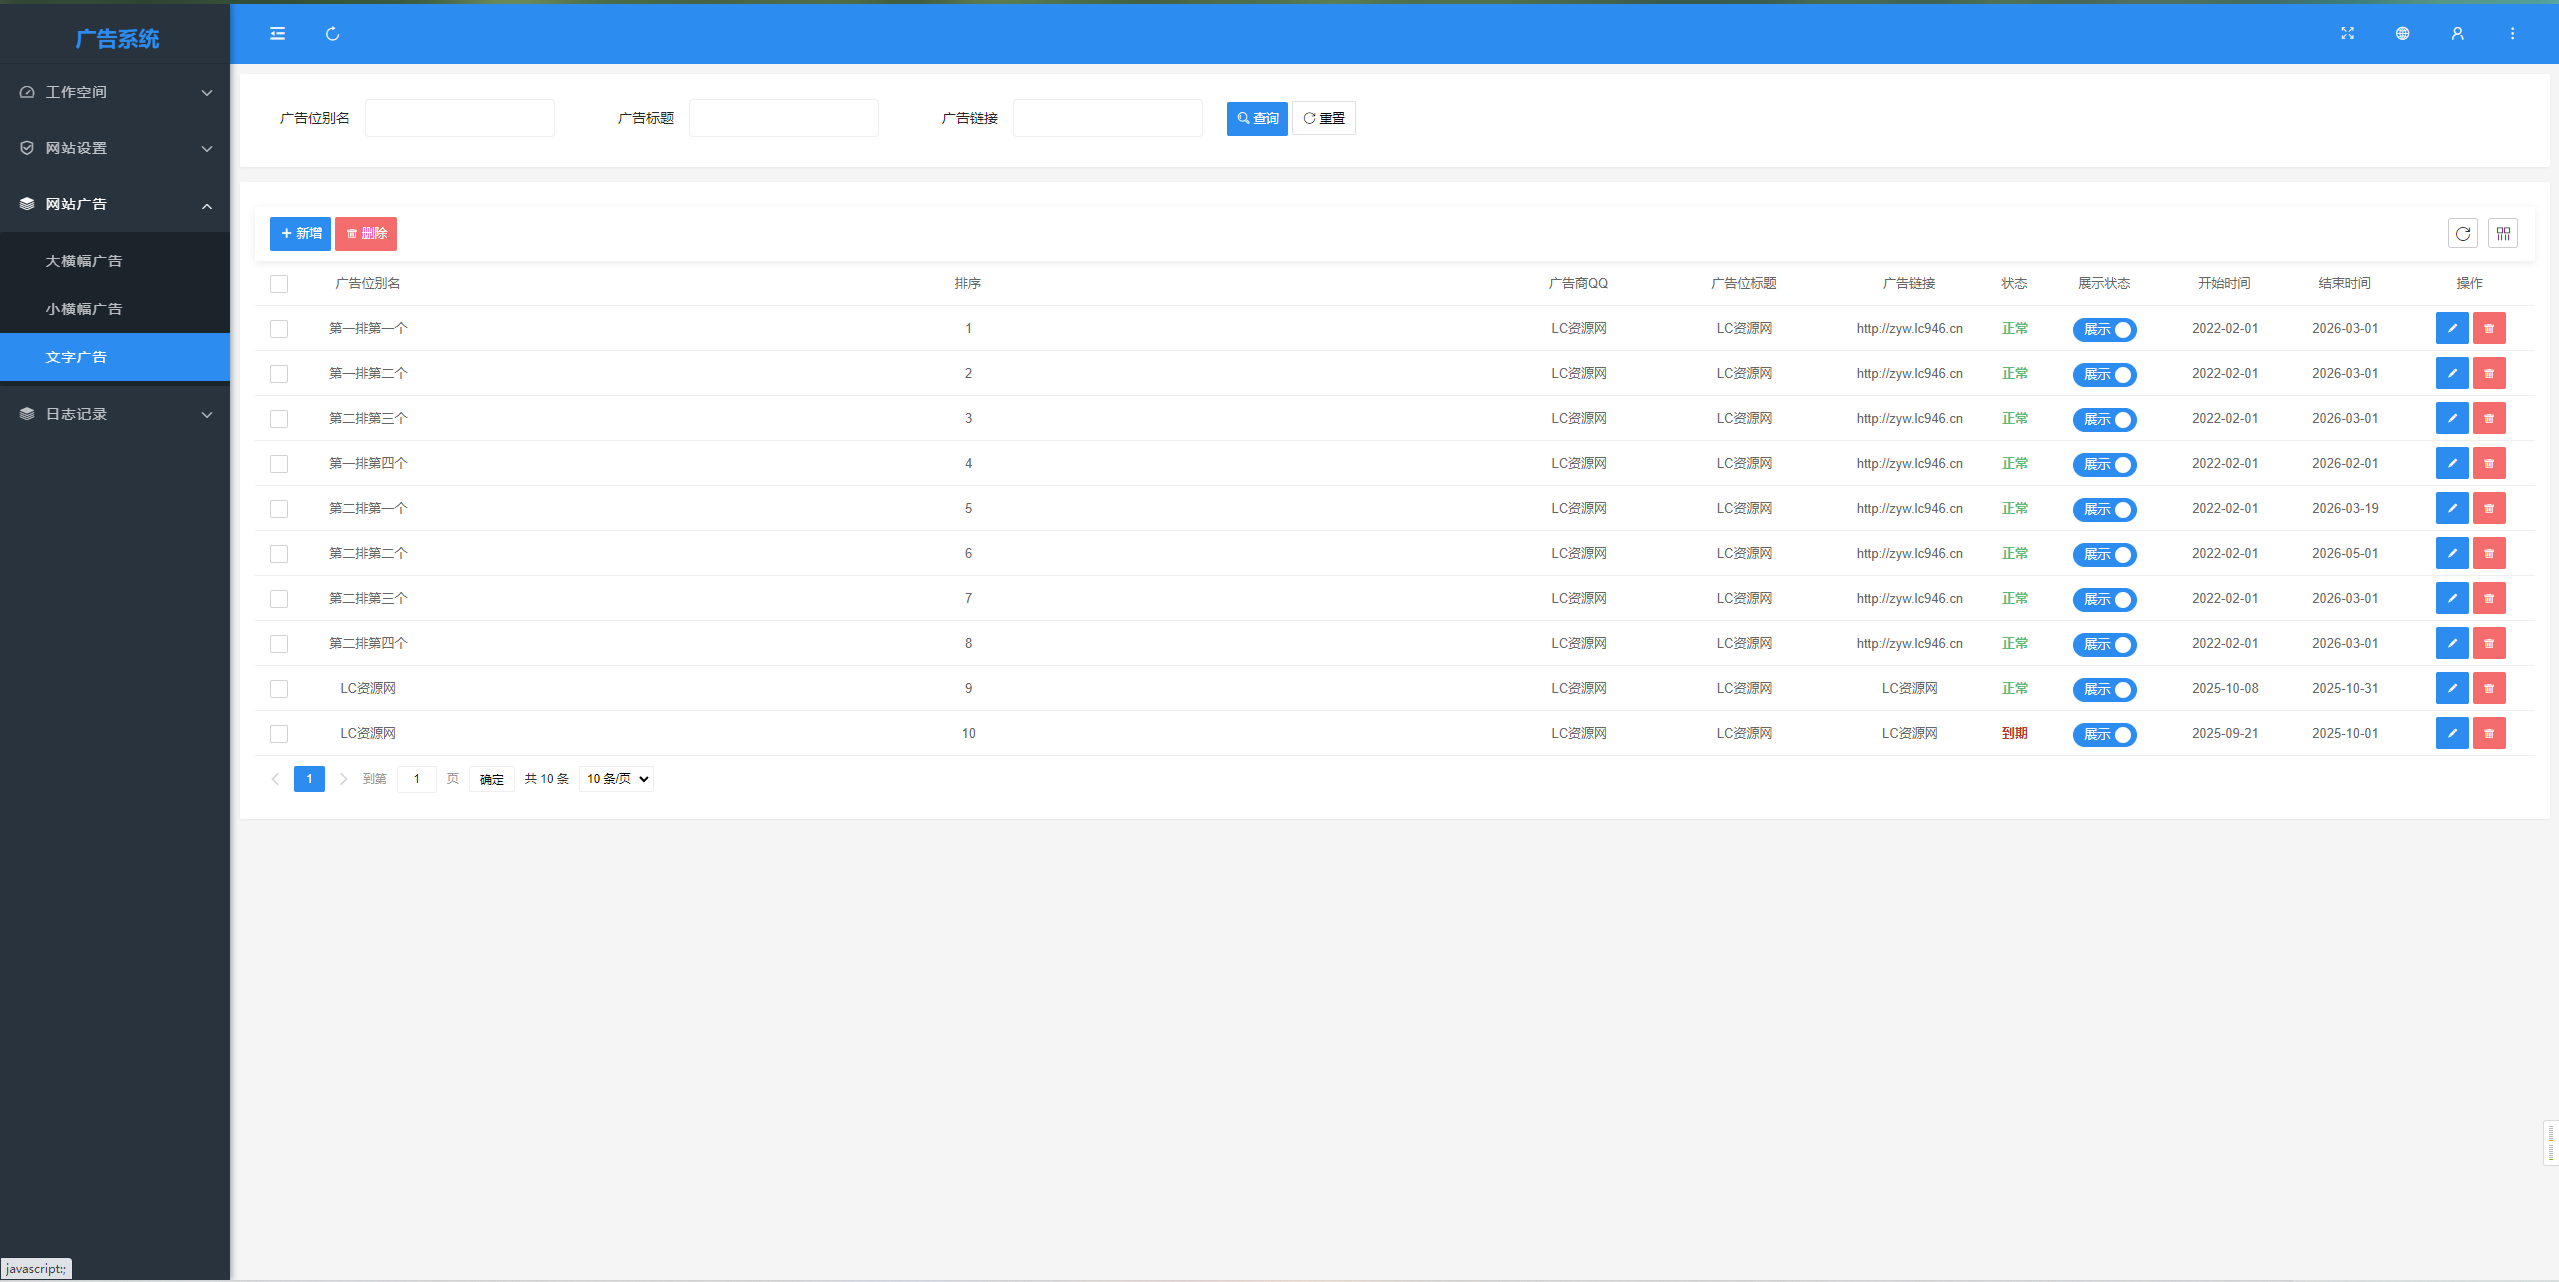Image resolution: width=2559 pixels, height=1282 pixels.
Task: Click the page refresh icon in header
Action: point(332,34)
